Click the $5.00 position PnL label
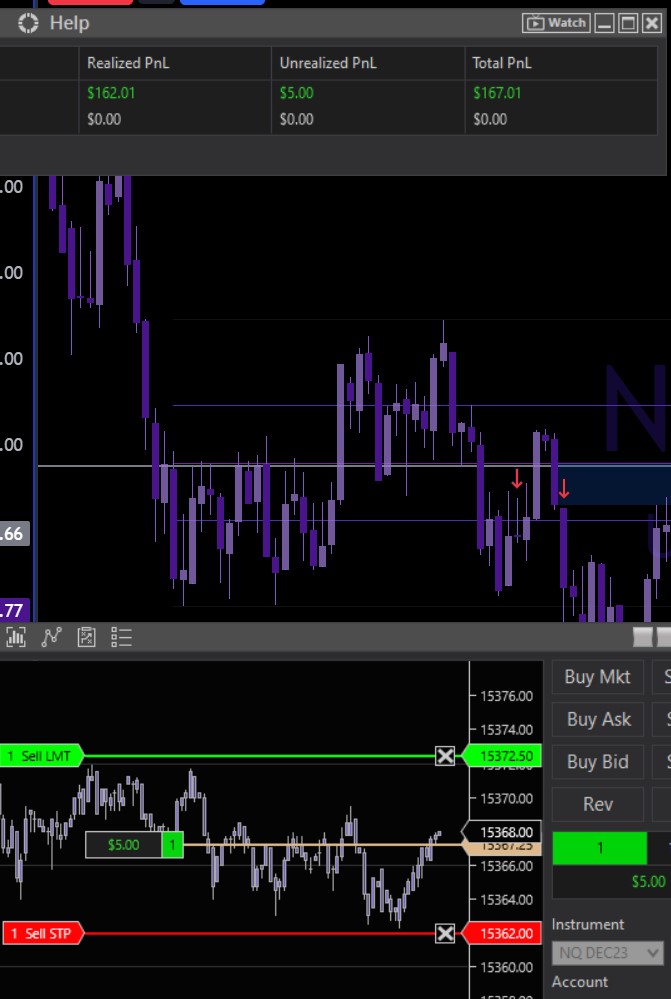 [124, 845]
